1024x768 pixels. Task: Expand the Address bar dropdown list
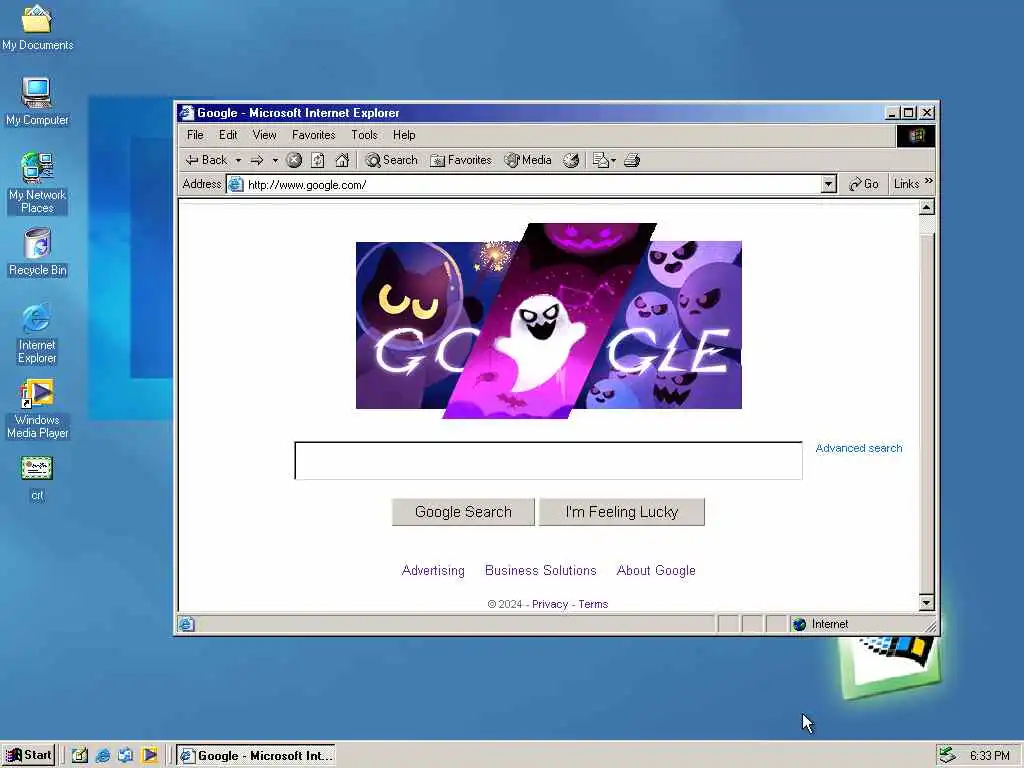pos(829,185)
